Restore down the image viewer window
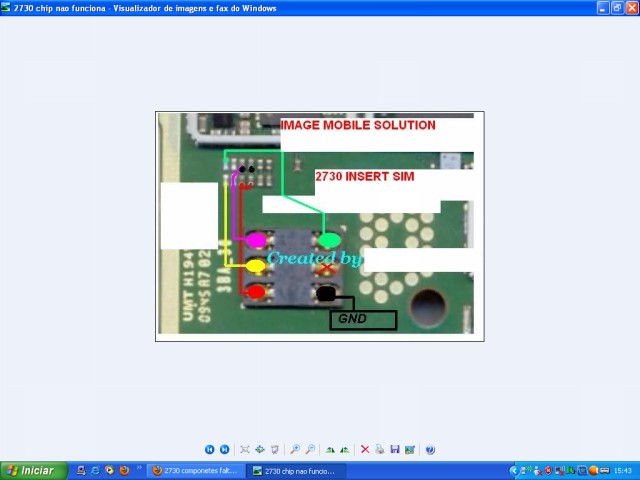The height and width of the screenshot is (480, 640). [x=617, y=8]
